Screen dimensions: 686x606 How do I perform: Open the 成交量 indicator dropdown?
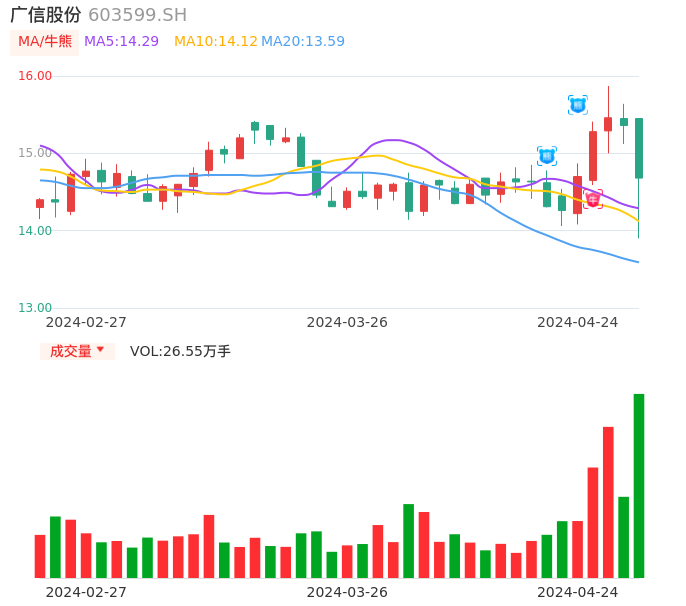(x=77, y=351)
